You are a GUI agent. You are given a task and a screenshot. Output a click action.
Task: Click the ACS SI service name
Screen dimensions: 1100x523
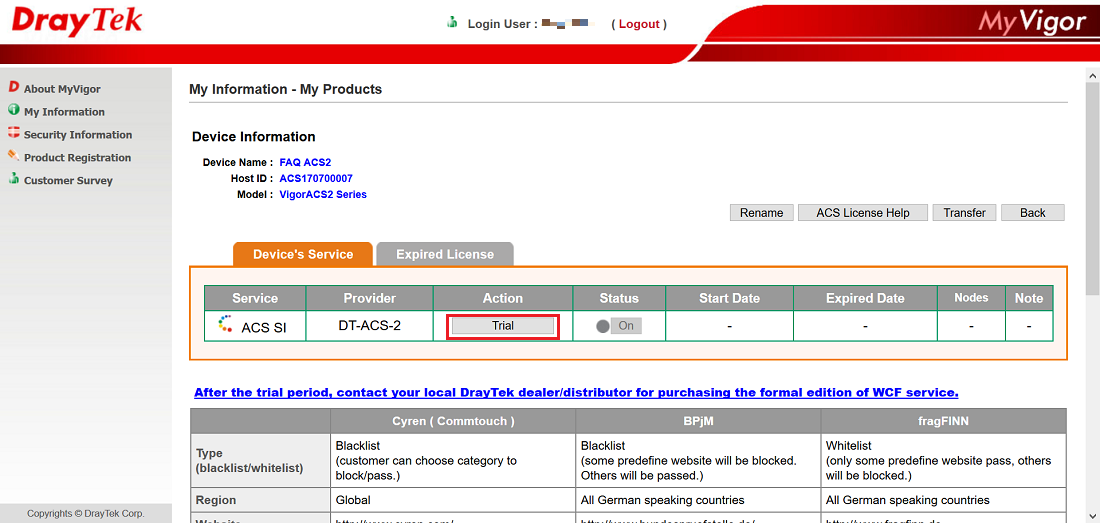[x=264, y=327]
